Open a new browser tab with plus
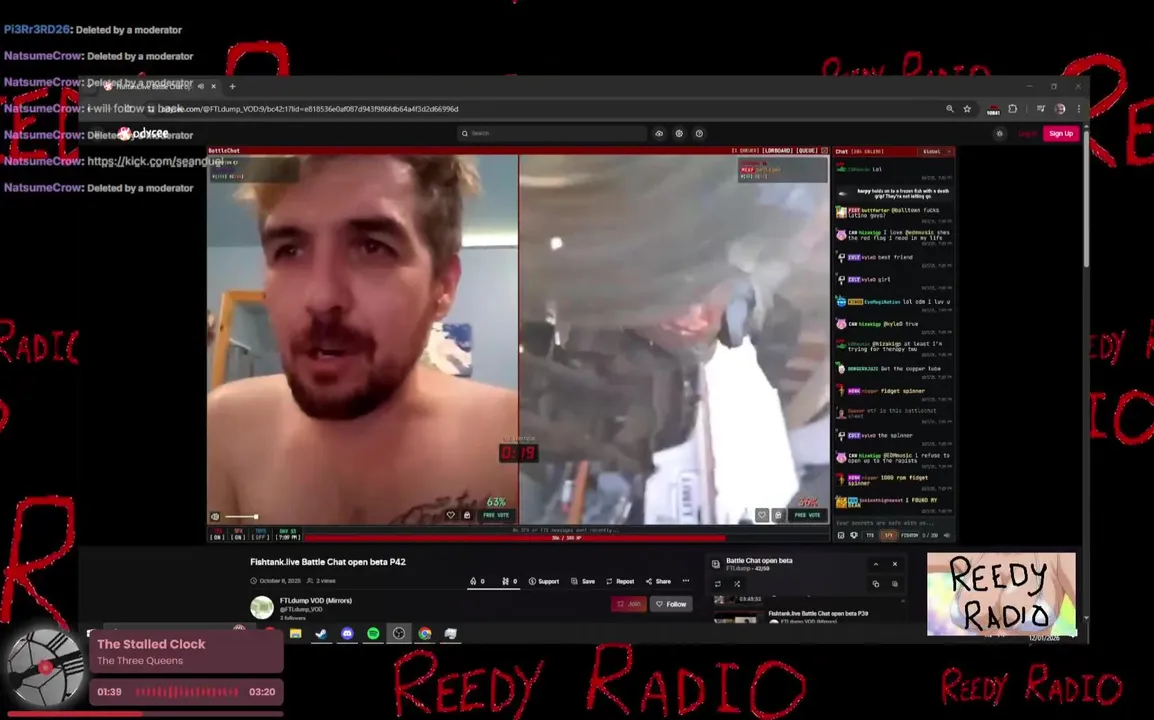This screenshot has height=720, width=1154. click(233, 86)
